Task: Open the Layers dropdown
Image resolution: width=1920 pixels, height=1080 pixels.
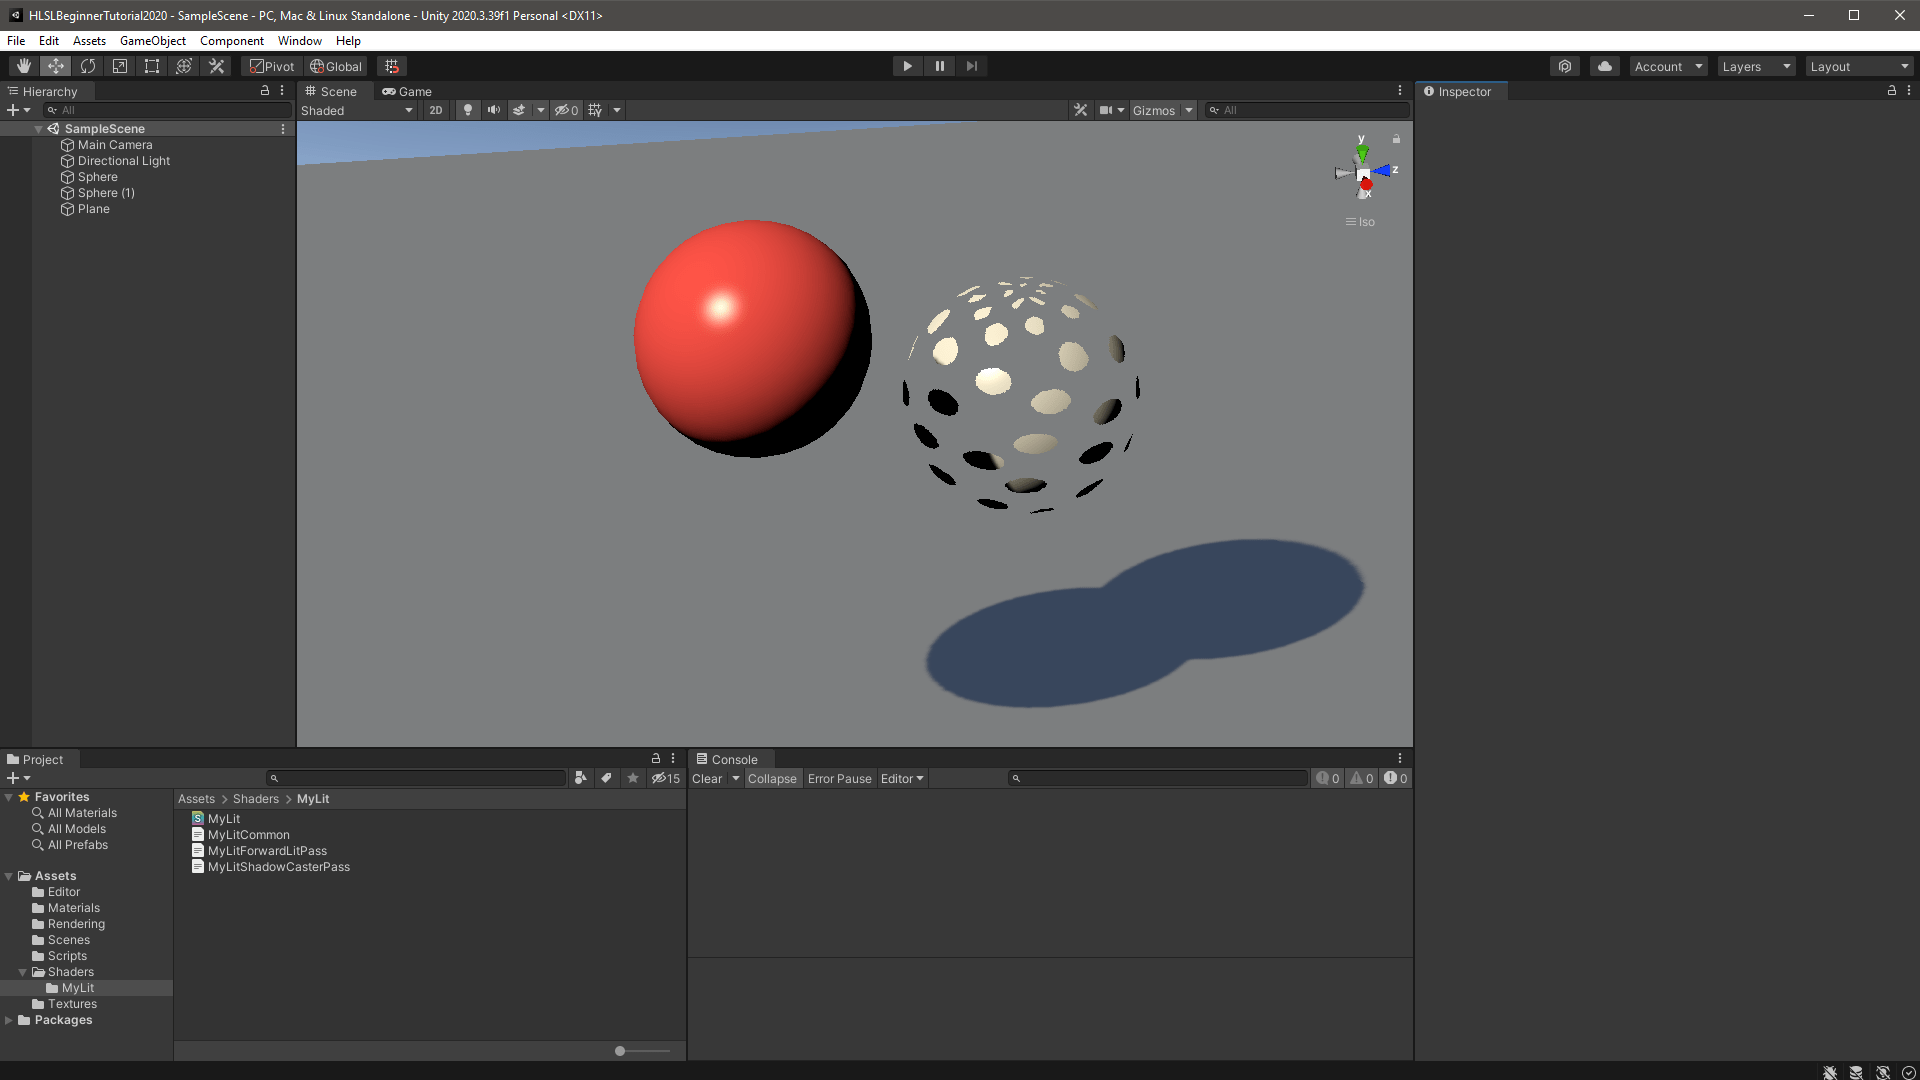Action: (x=1756, y=66)
